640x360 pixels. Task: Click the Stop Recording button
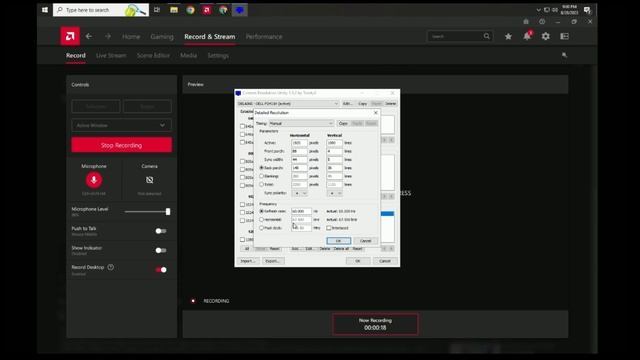click(x=122, y=145)
